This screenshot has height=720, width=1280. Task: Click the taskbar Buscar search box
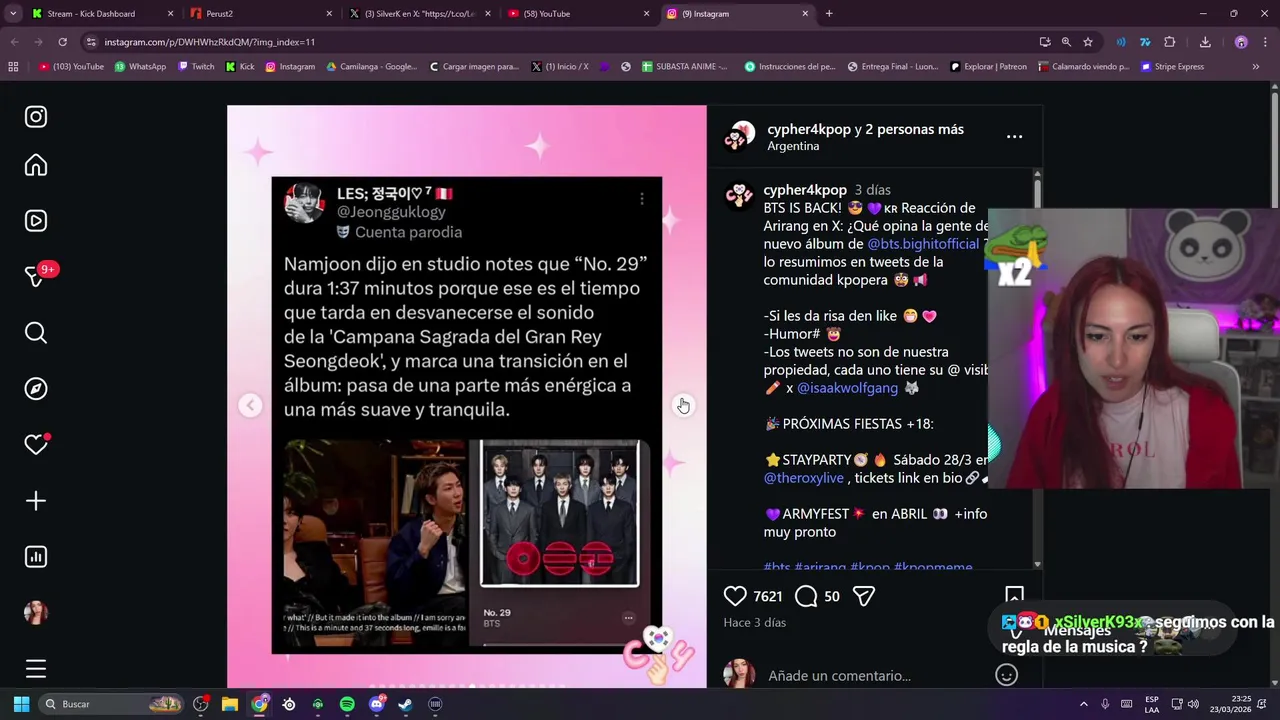[x=112, y=704]
